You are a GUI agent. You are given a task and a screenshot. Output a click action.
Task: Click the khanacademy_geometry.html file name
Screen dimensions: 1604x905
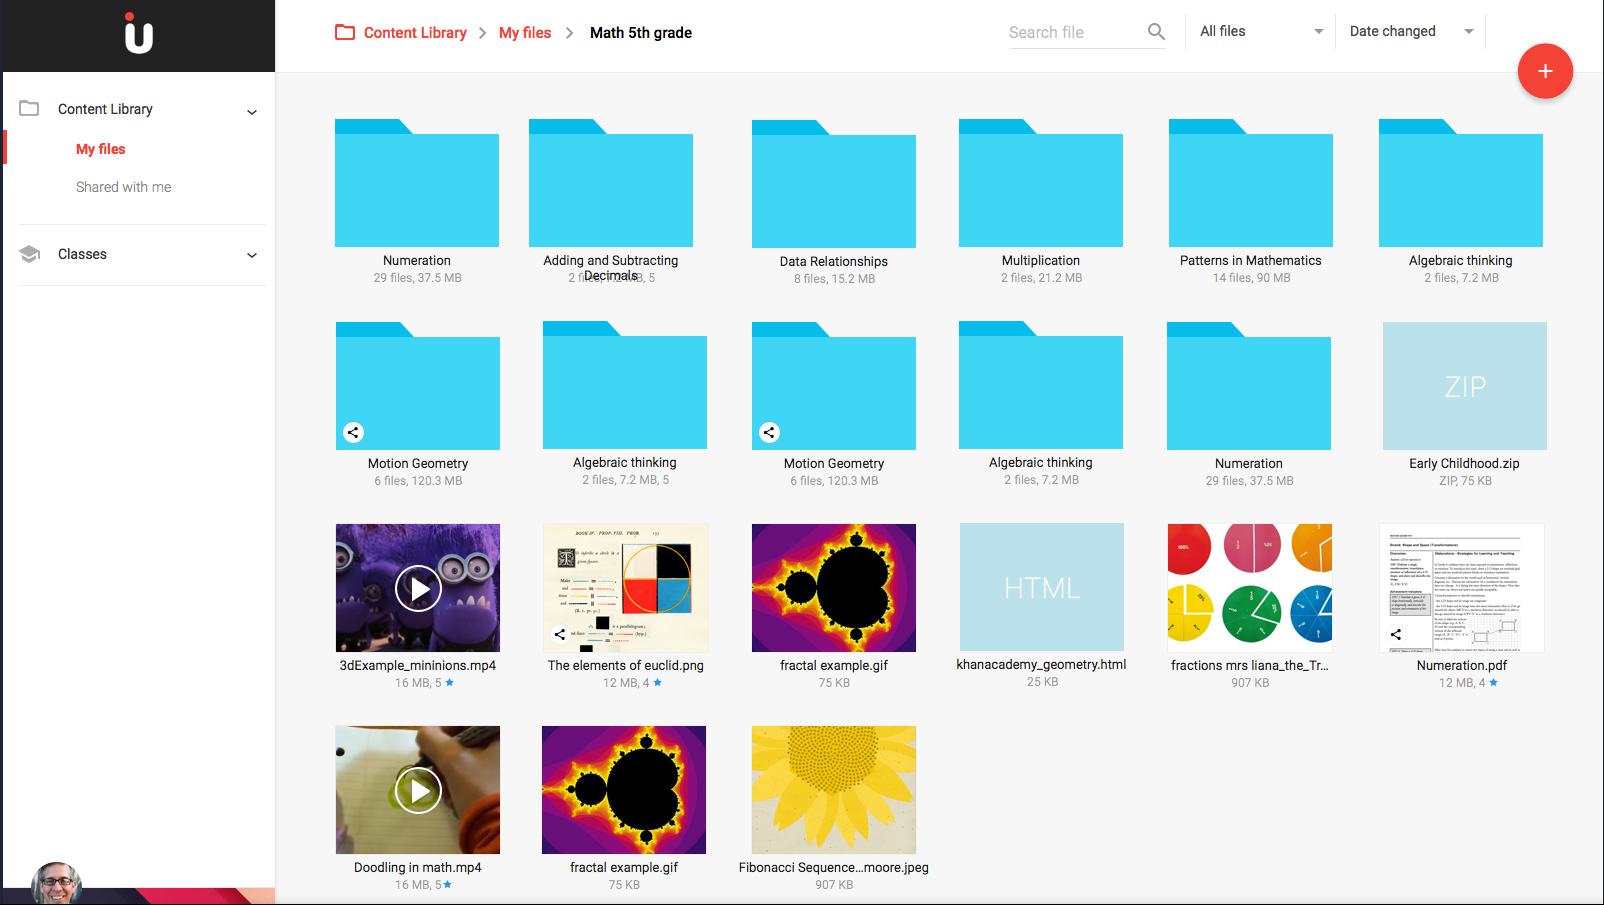pyautogui.click(x=1041, y=664)
